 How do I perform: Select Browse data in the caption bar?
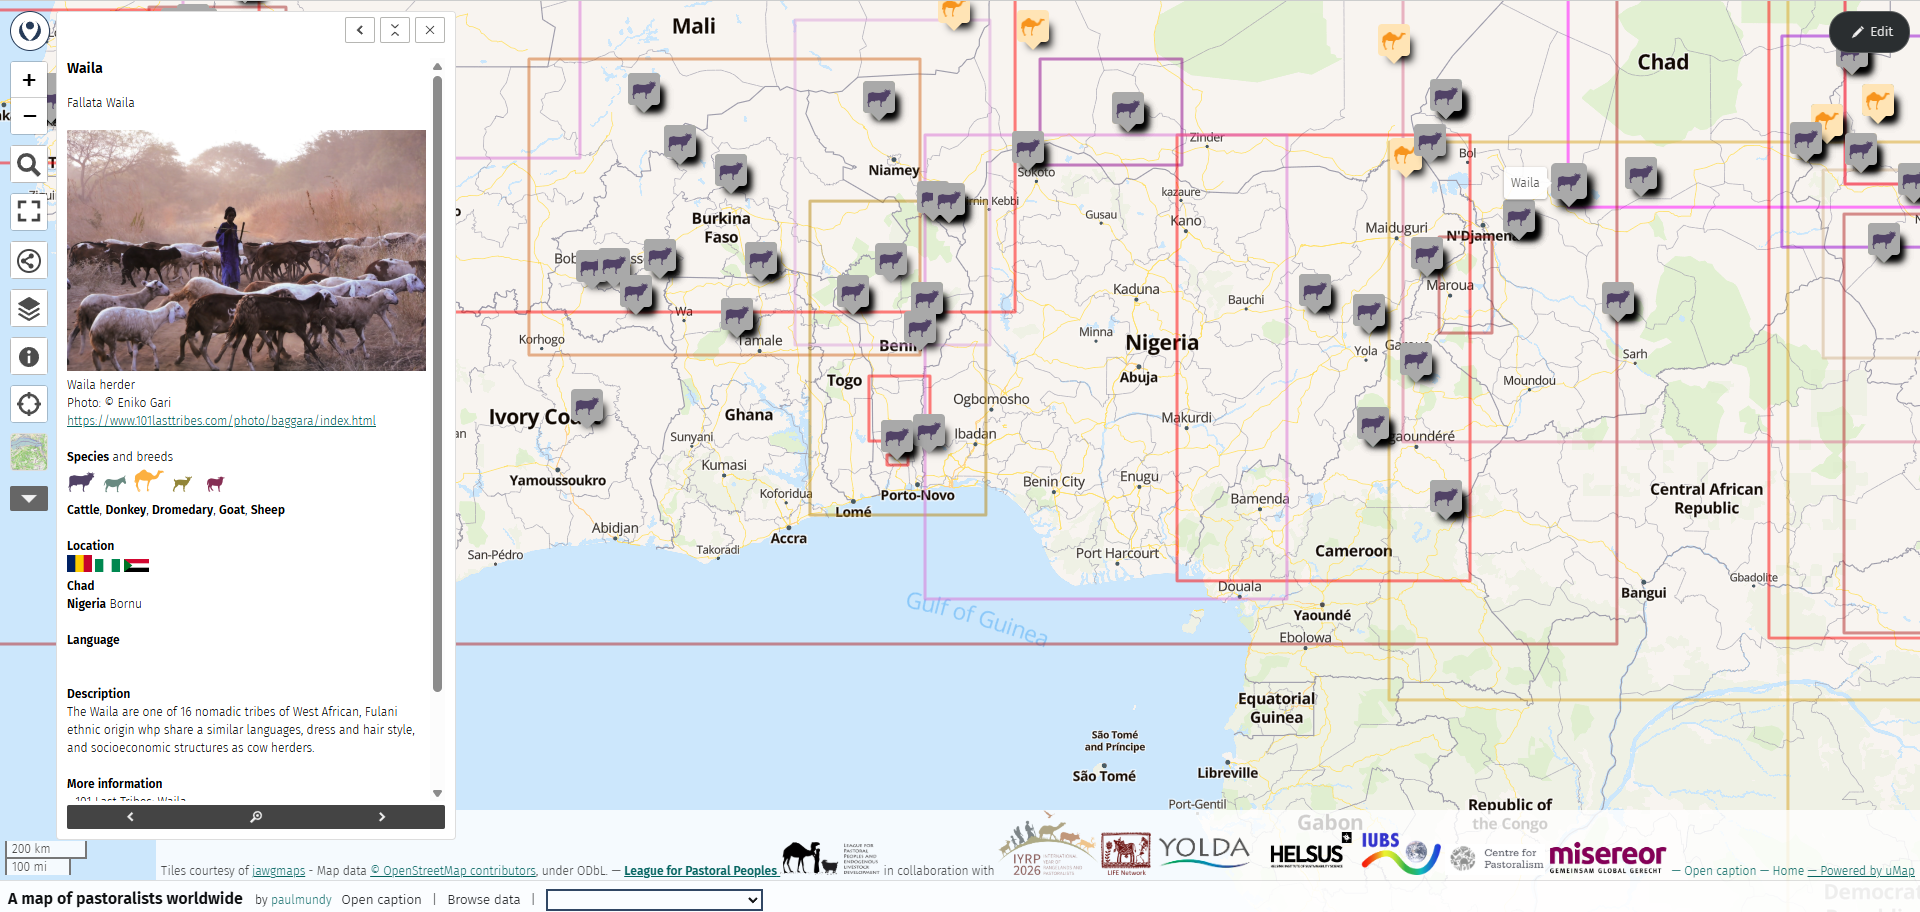coord(484,900)
